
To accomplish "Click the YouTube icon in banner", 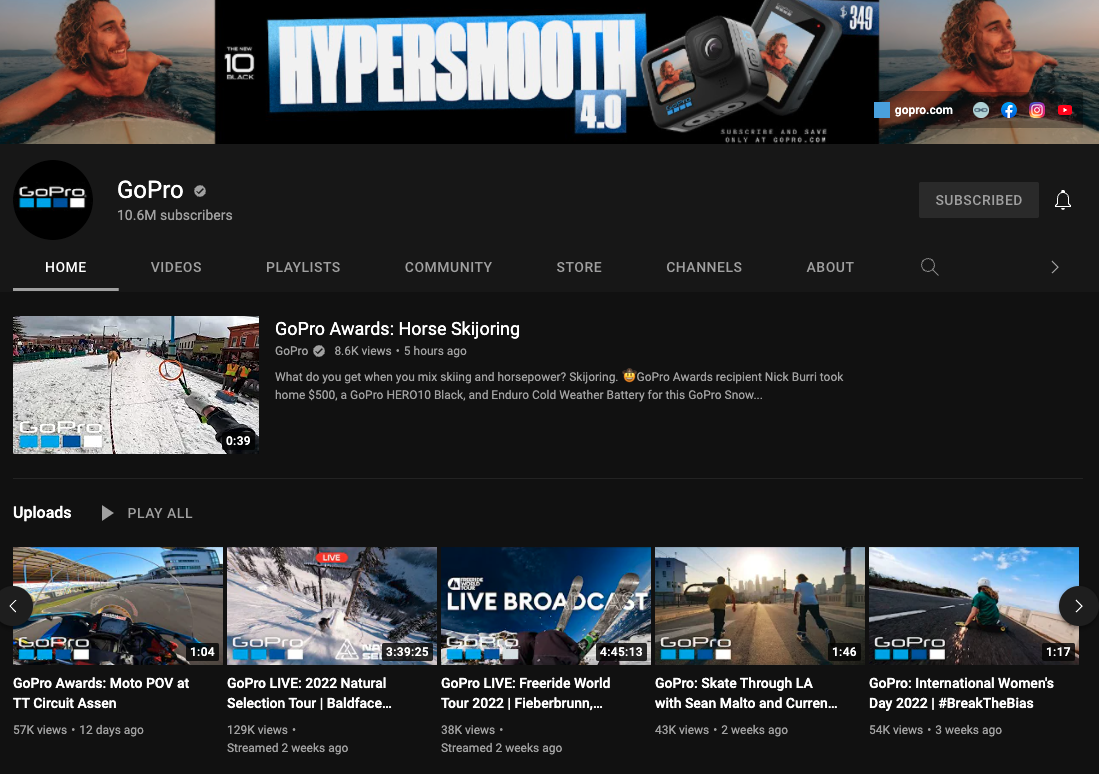I will pos(1065,111).
